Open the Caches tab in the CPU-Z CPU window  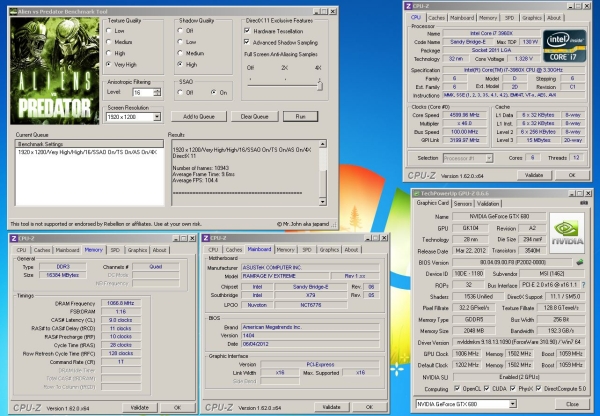click(x=436, y=18)
